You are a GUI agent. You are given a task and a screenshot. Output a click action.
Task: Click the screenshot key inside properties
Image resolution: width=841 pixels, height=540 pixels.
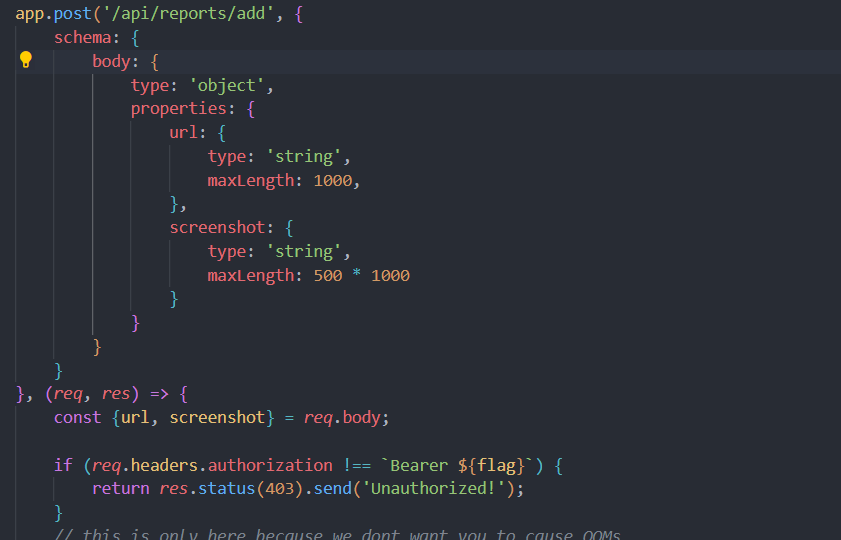pyautogui.click(x=217, y=227)
